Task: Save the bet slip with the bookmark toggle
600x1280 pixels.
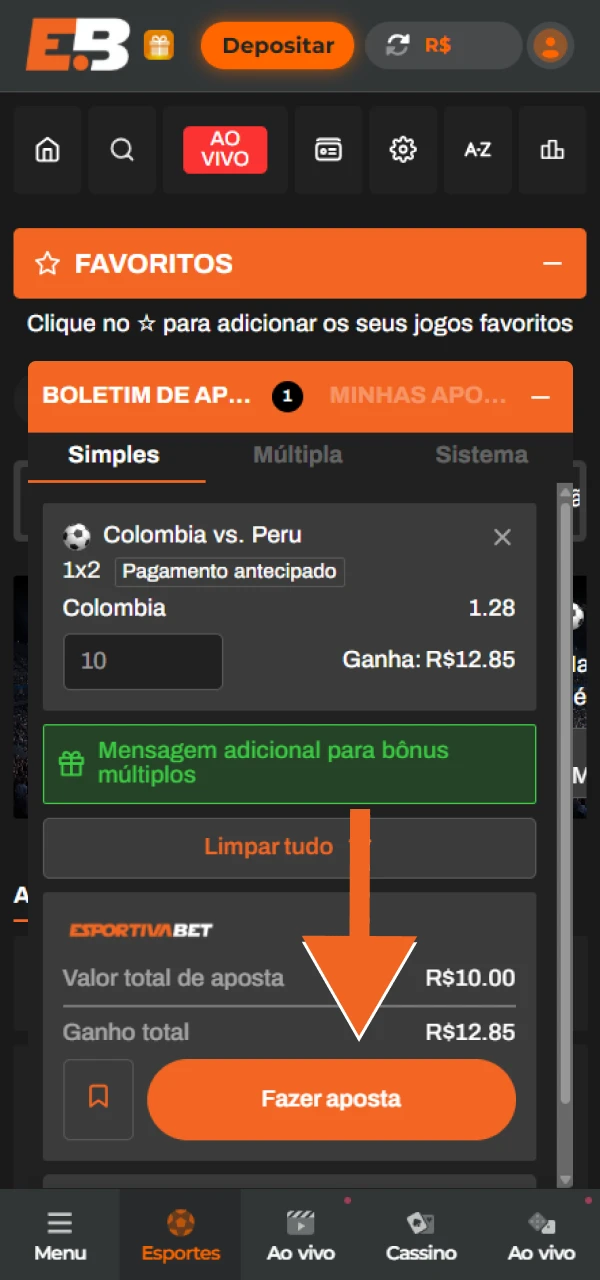Action: point(98,1099)
